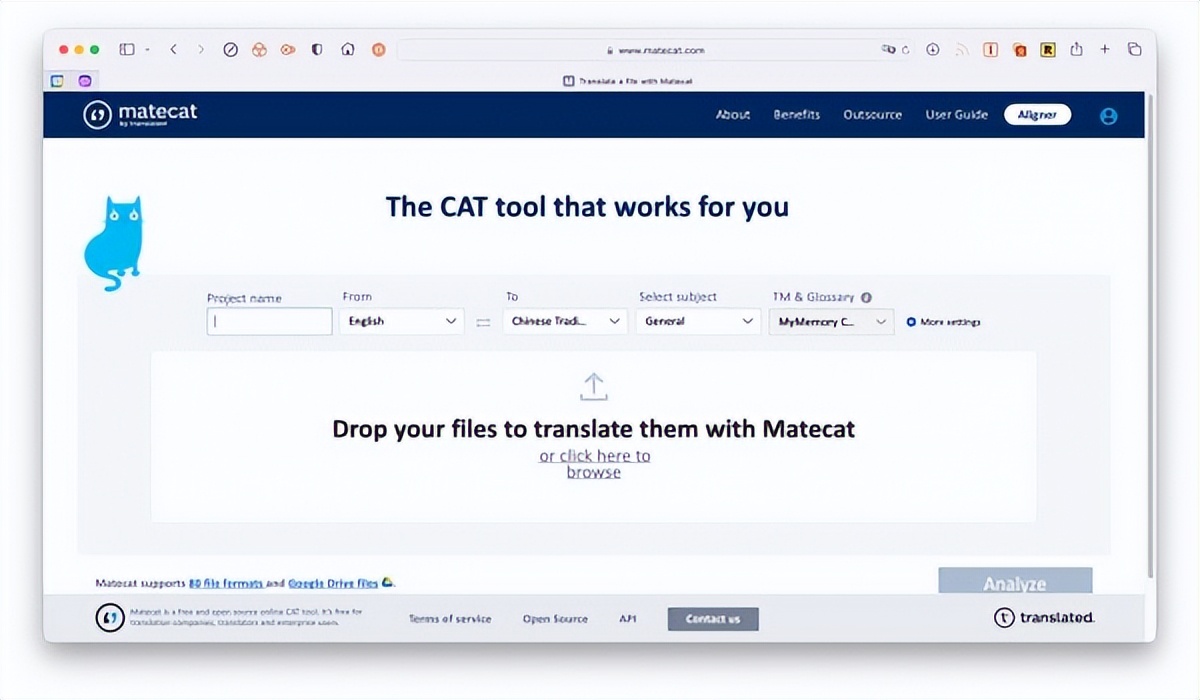Focus the Project name input field

click(269, 321)
